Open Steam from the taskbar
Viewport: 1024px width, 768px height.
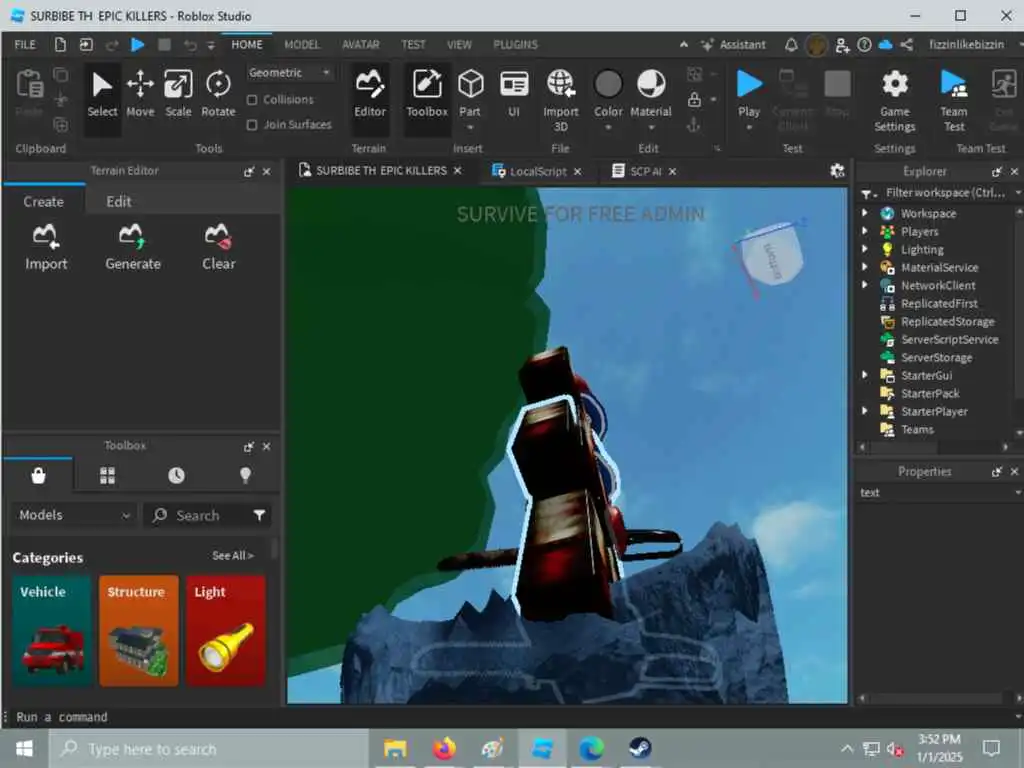(x=640, y=748)
